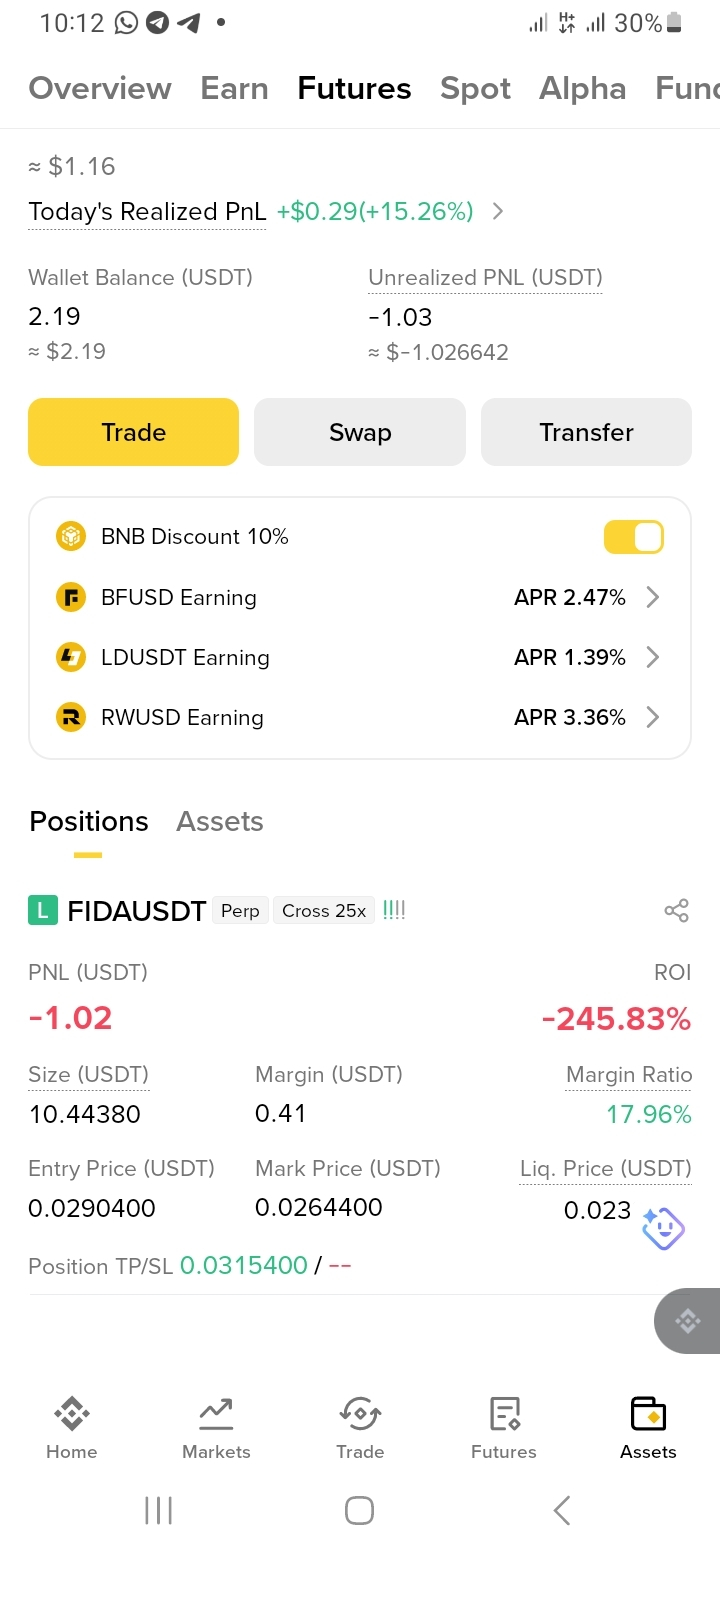This screenshot has width=720, height=1600.
Task: Go to Home in bottom navigation
Action: (72, 1428)
